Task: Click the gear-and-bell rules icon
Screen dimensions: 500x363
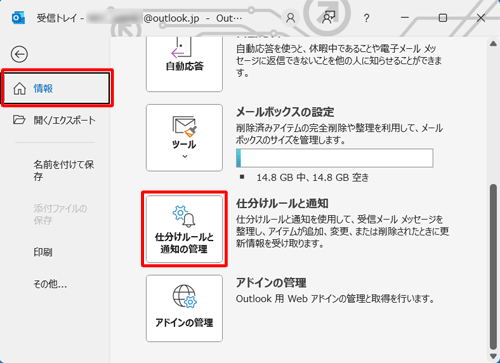Action: click(x=184, y=216)
